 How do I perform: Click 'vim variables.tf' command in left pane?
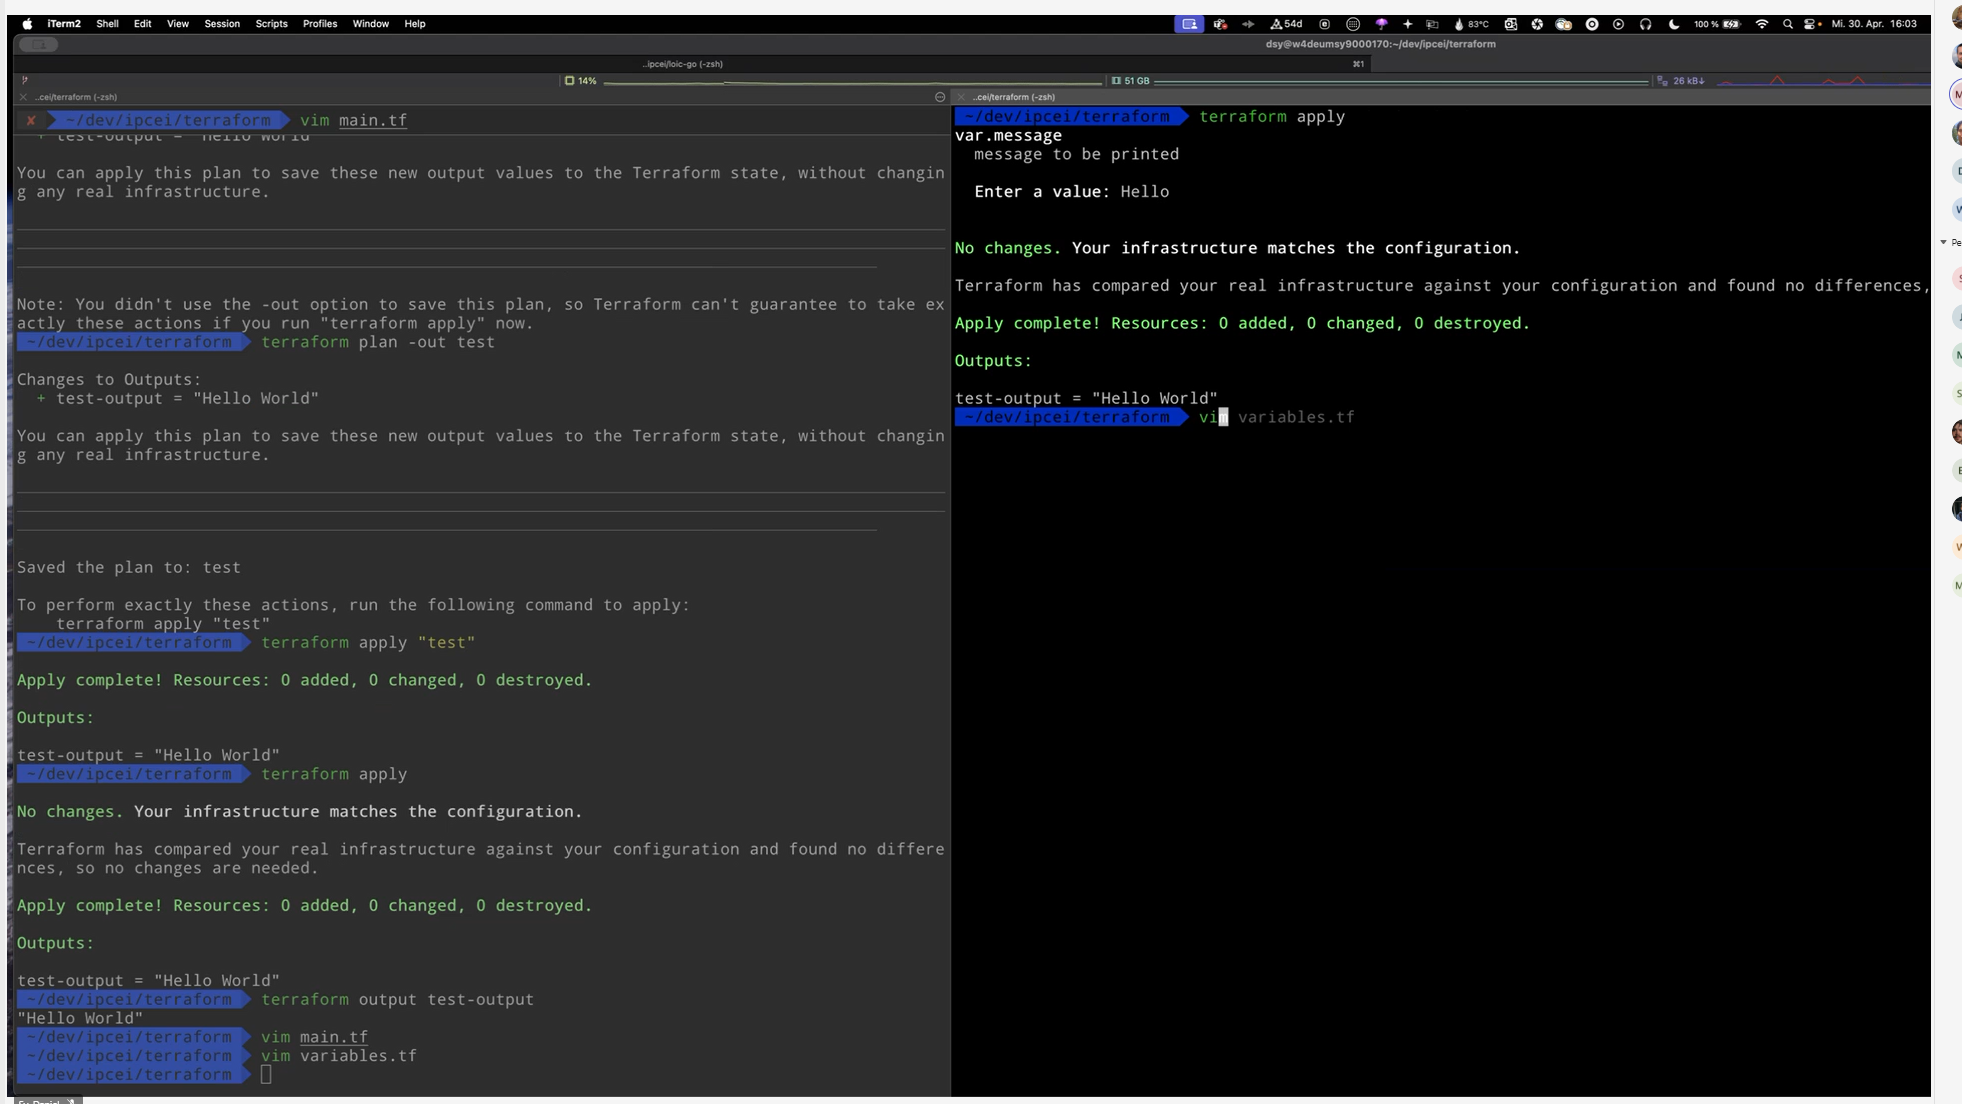pyautogui.click(x=339, y=1056)
